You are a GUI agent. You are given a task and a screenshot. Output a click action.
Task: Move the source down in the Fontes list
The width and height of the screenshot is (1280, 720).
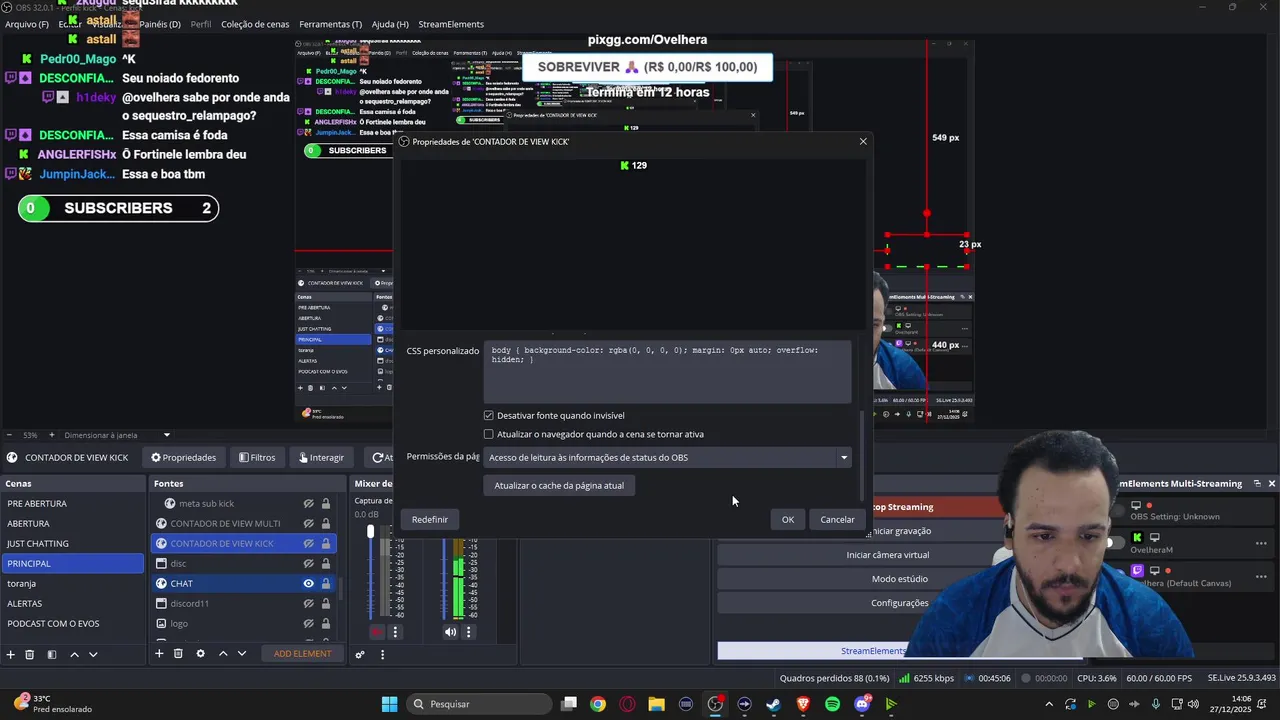click(x=242, y=654)
